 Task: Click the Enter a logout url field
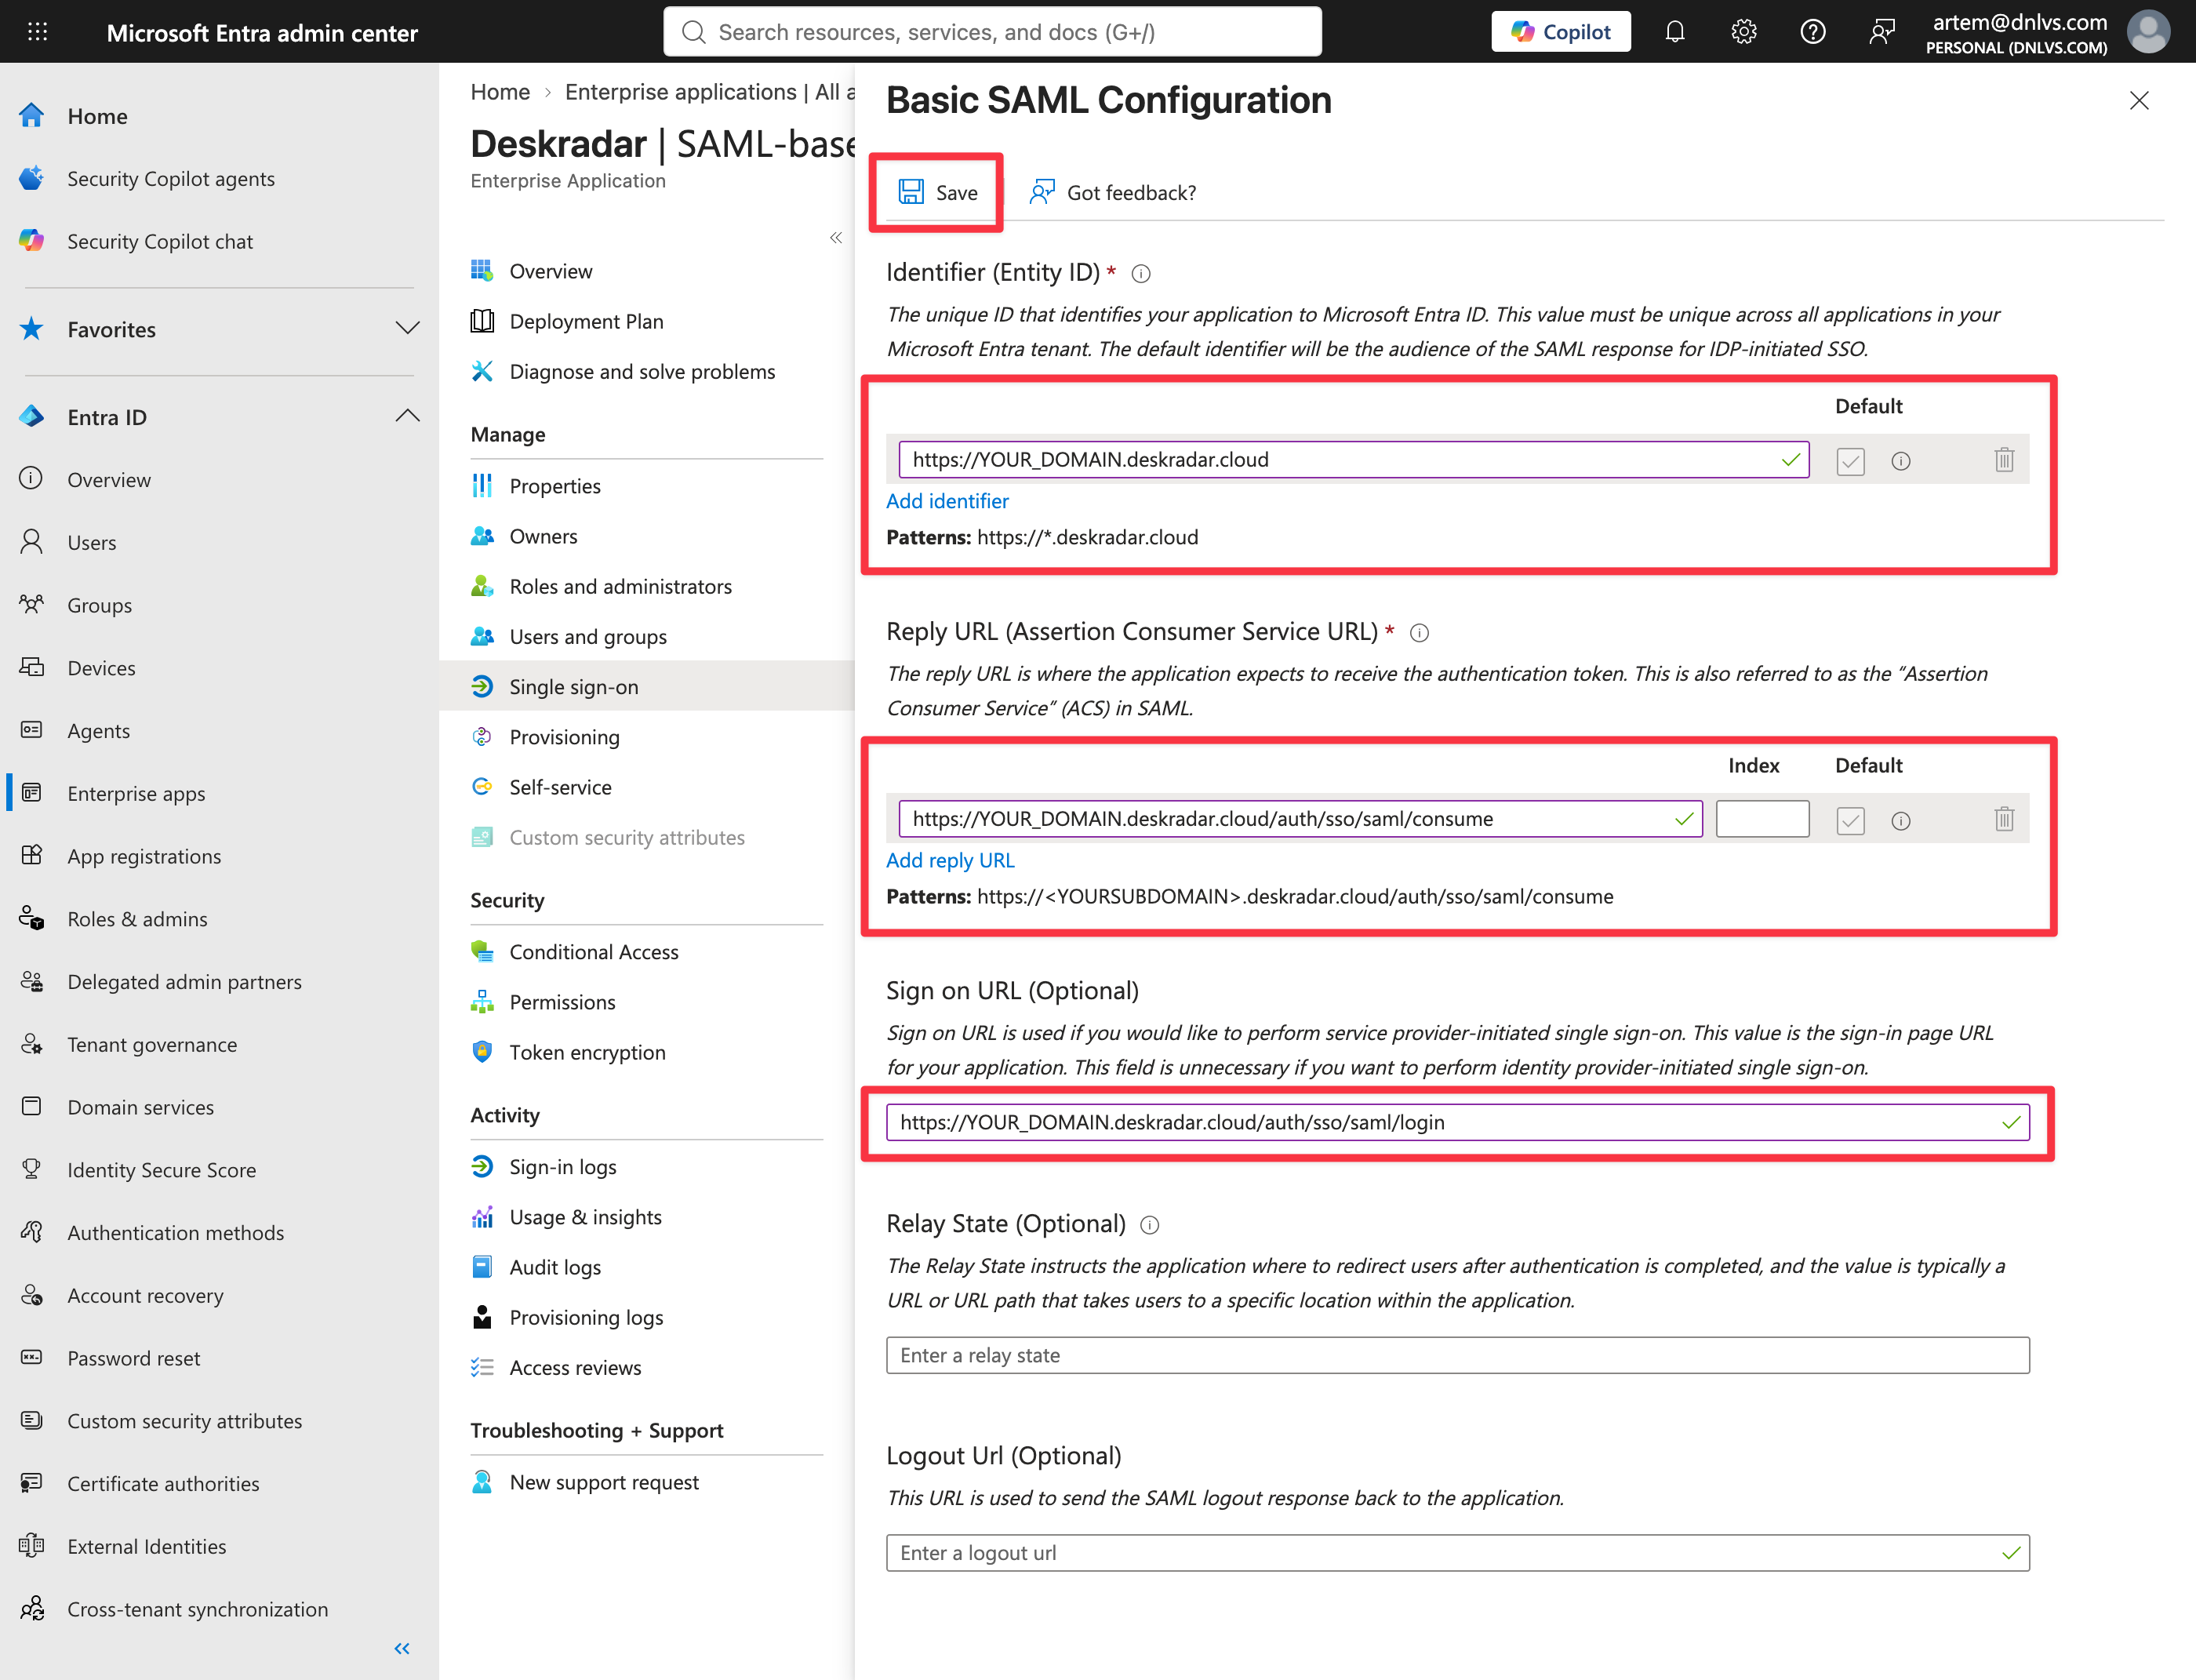(x=1457, y=1553)
